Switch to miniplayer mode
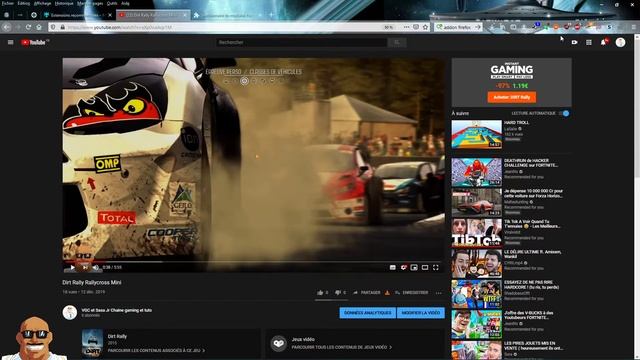This screenshot has height=360, width=640. click(x=414, y=267)
